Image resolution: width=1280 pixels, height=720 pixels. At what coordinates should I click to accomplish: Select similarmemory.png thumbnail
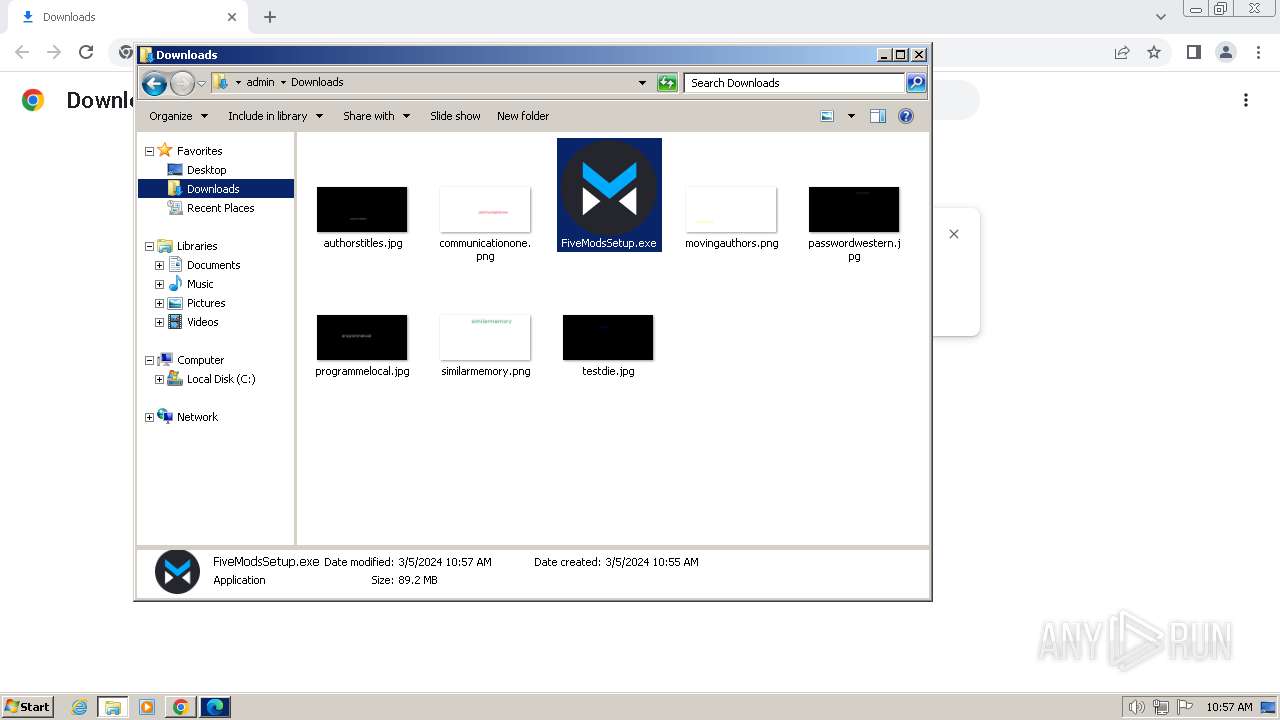coord(485,337)
